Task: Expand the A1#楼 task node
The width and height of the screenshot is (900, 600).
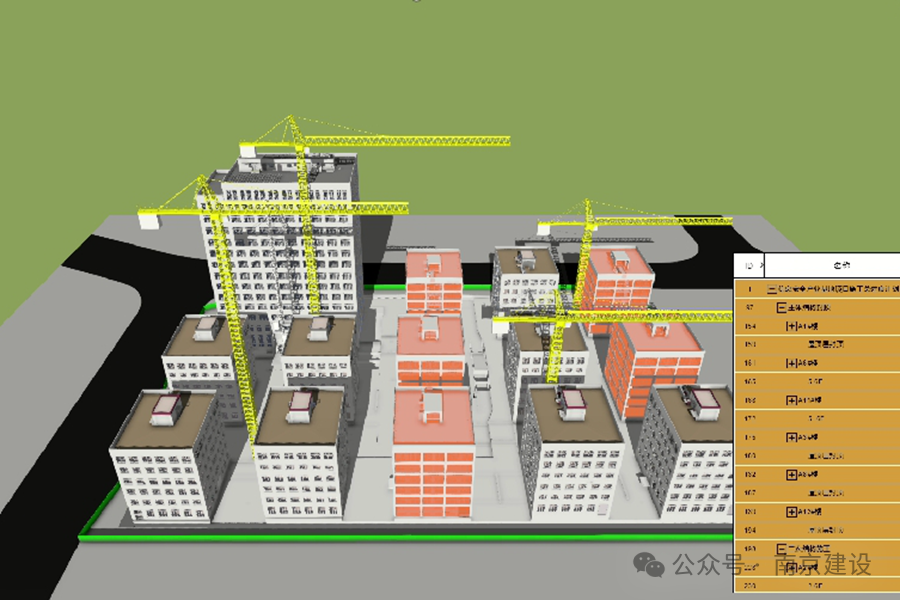Action: click(x=791, y=326)
